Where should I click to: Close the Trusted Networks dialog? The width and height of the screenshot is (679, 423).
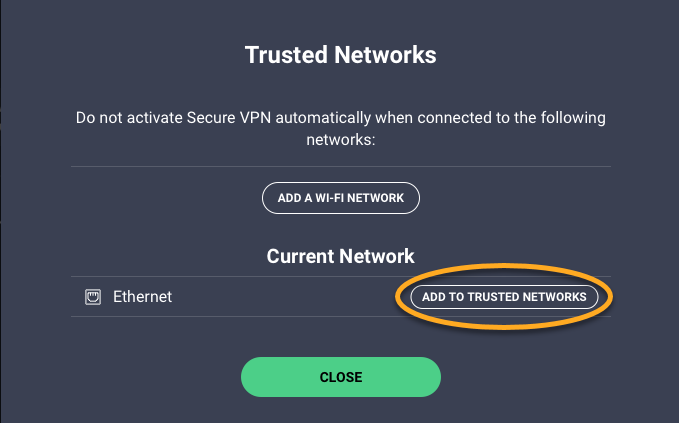point(340,377)
